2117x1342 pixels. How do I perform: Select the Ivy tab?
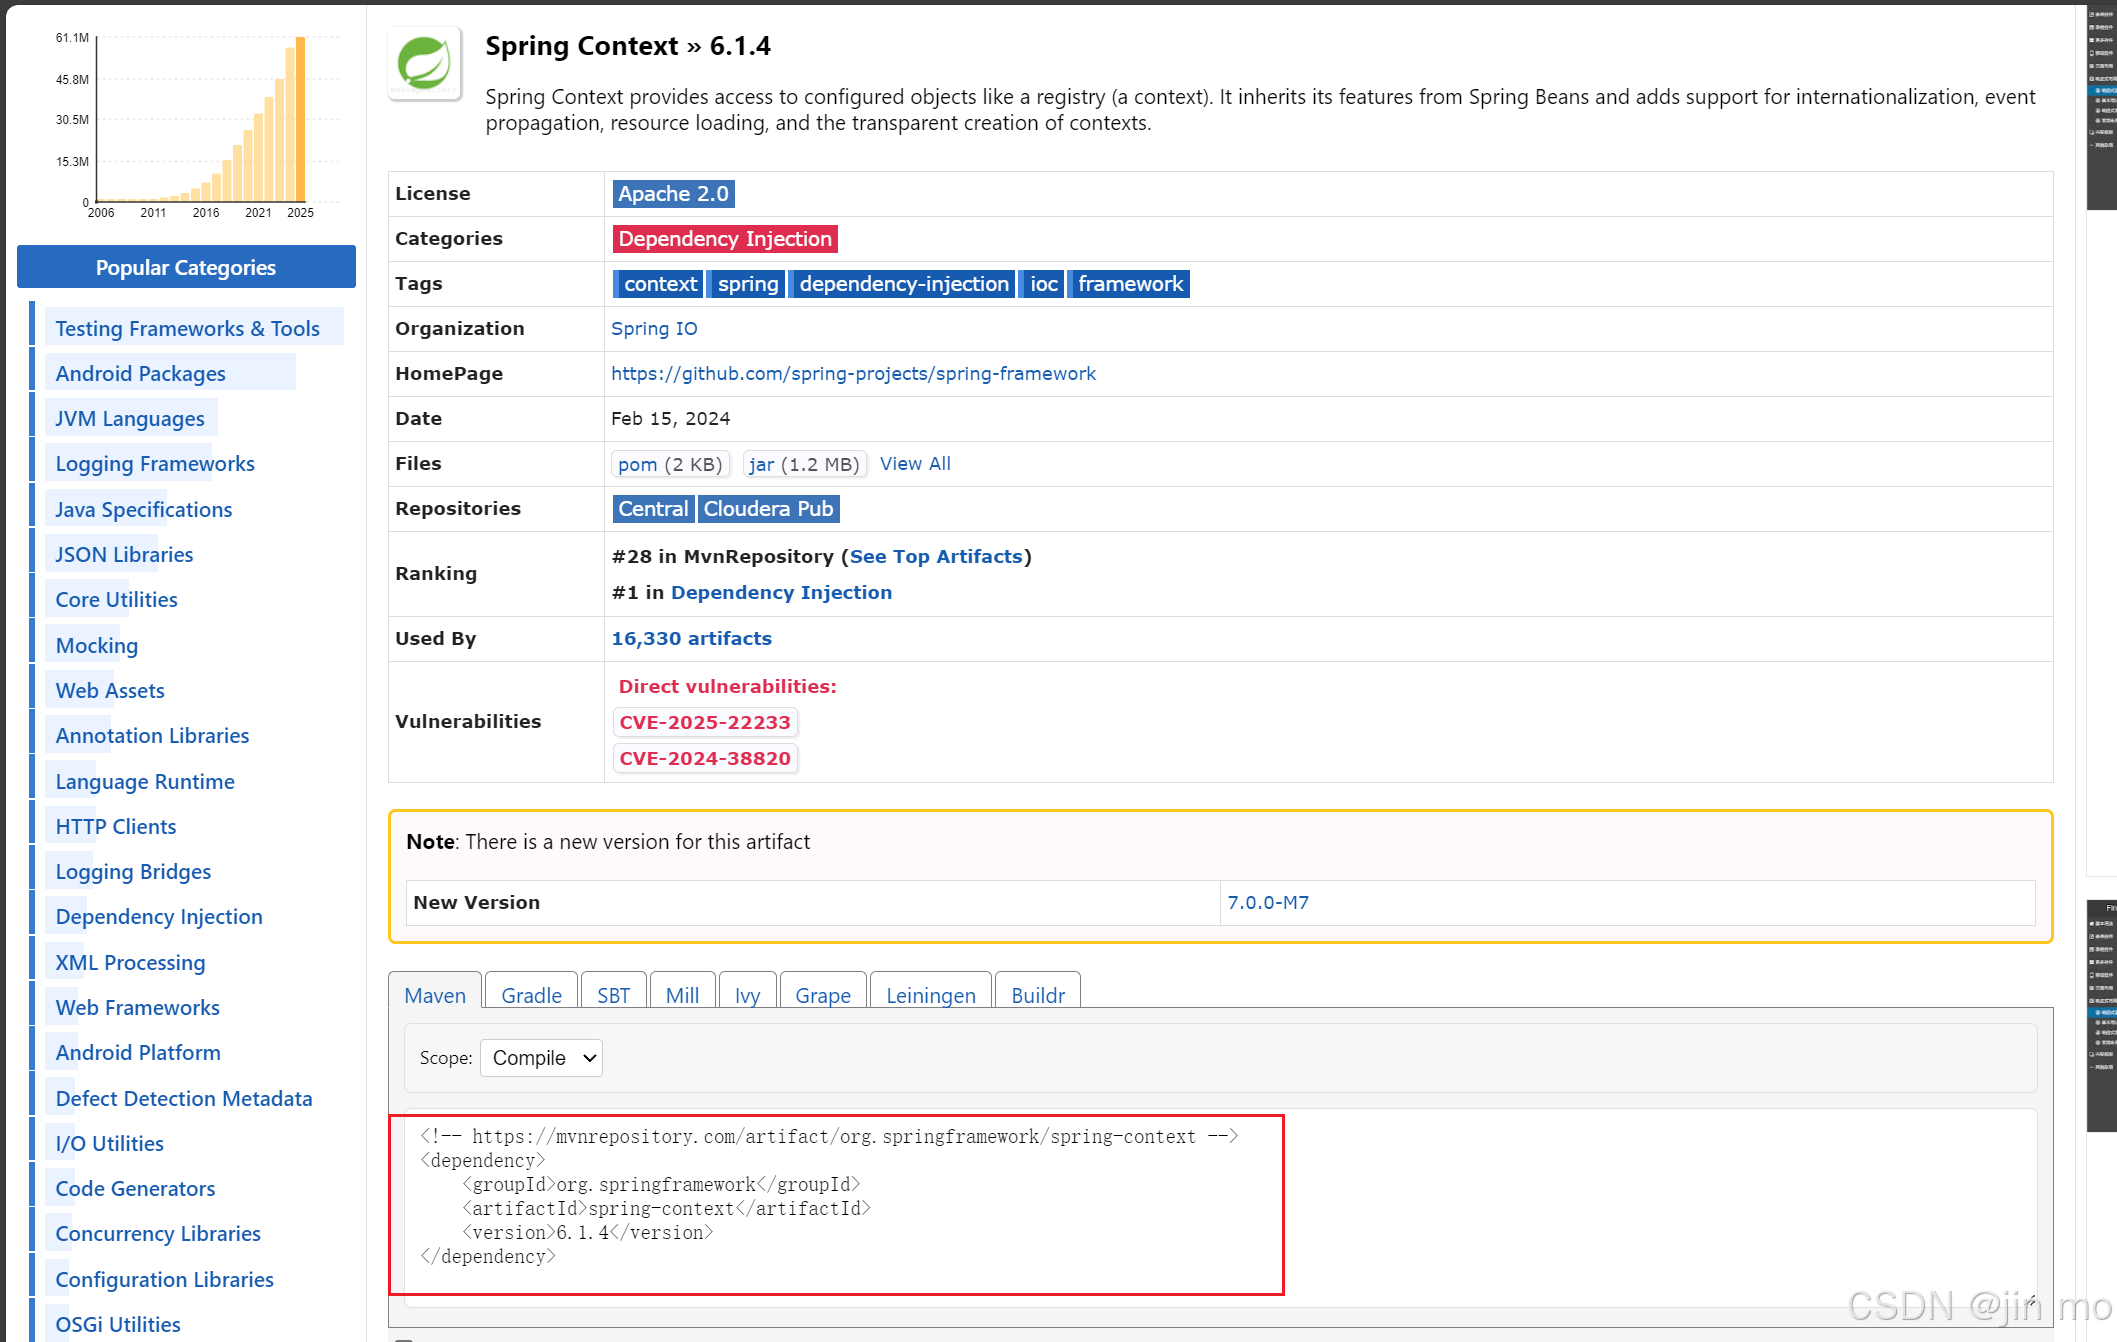point(747,995)
